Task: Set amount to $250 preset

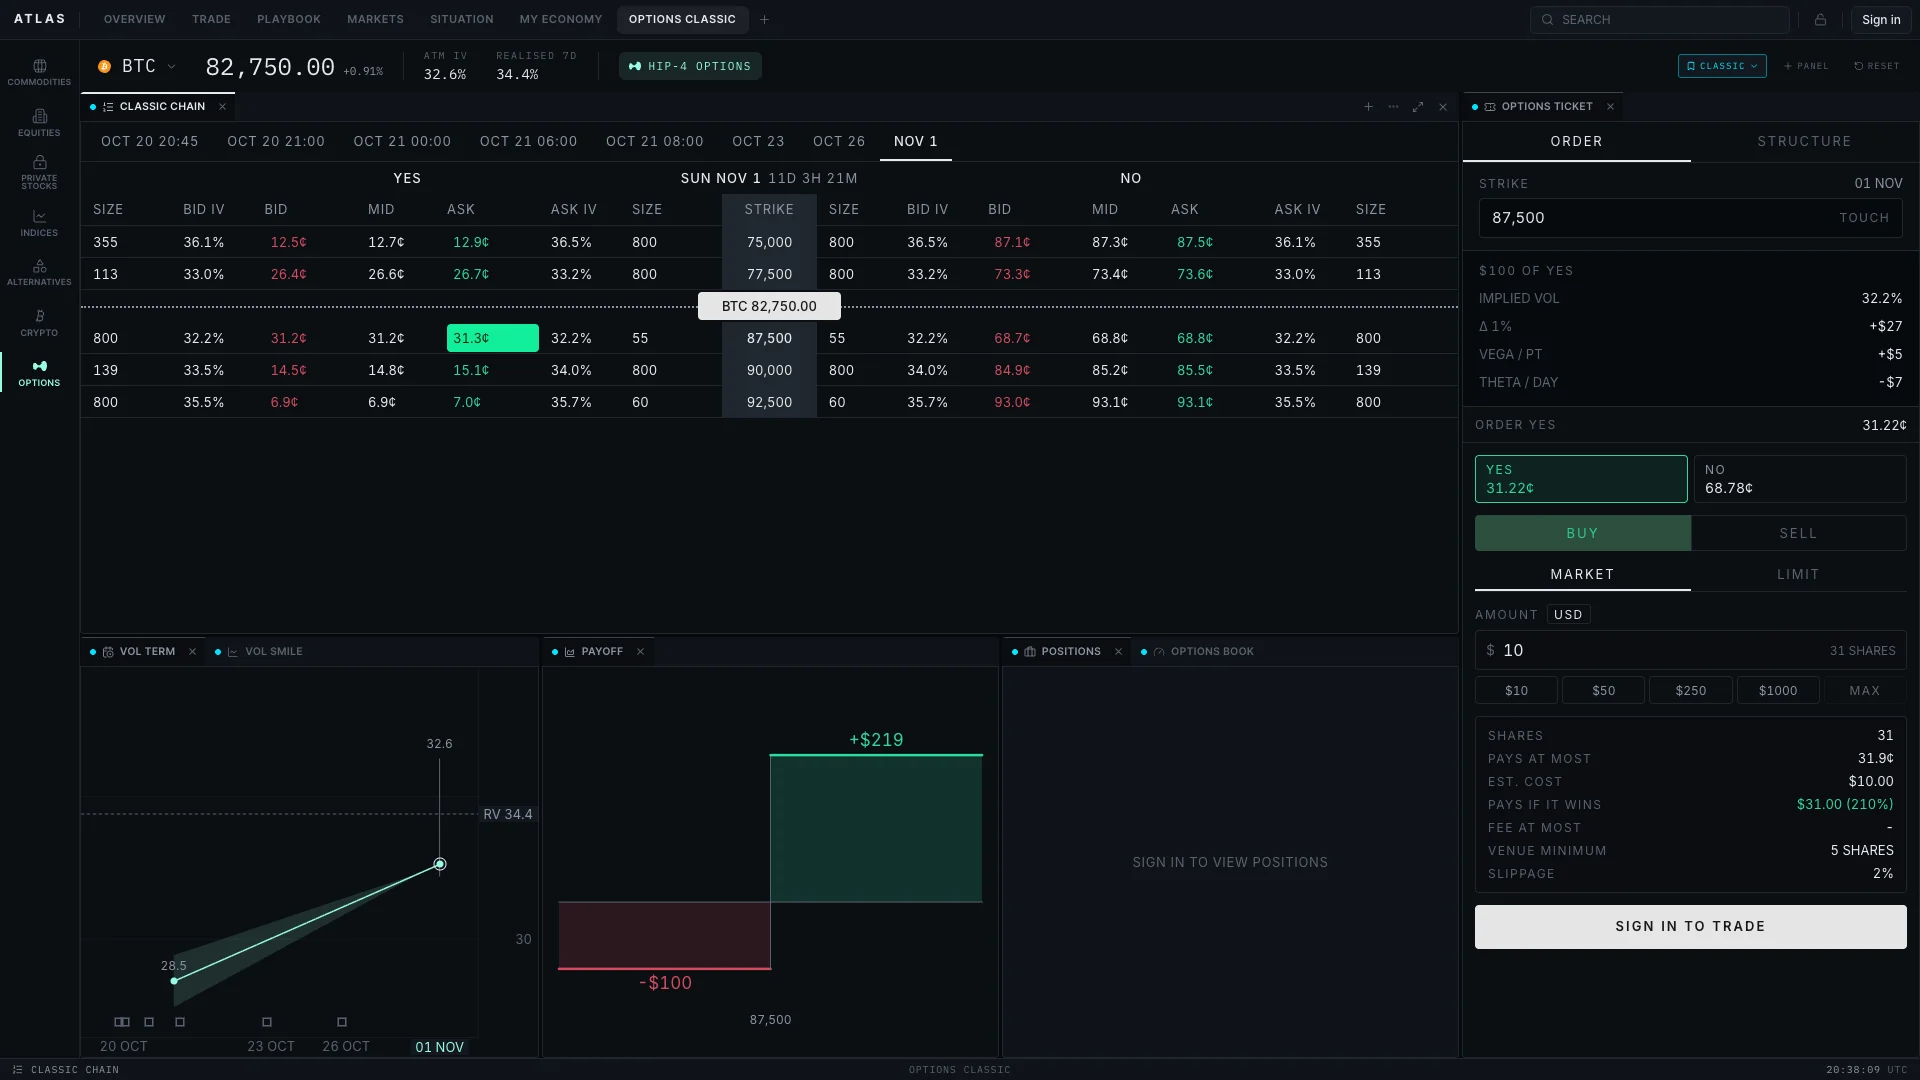Action: point(1690,691)
